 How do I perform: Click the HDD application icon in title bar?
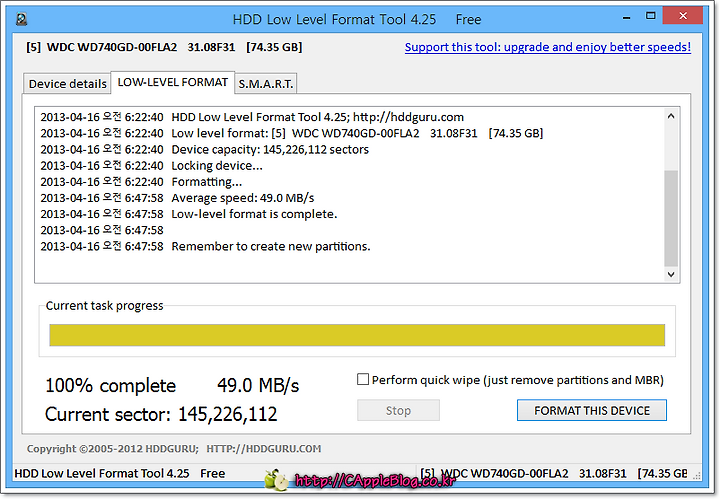pos(22,19)
